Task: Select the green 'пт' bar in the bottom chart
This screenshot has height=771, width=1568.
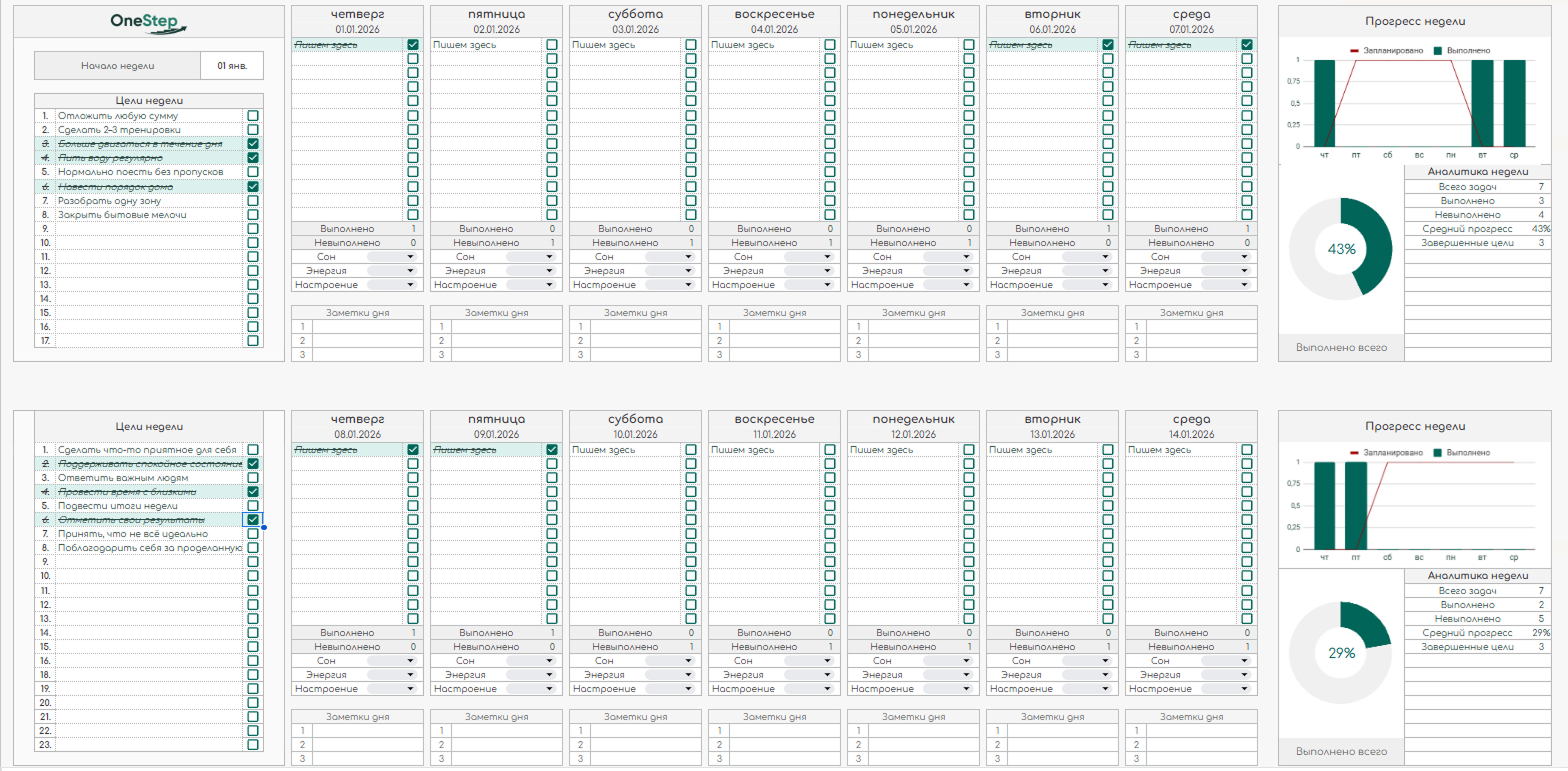Action: pos(1355,505)
